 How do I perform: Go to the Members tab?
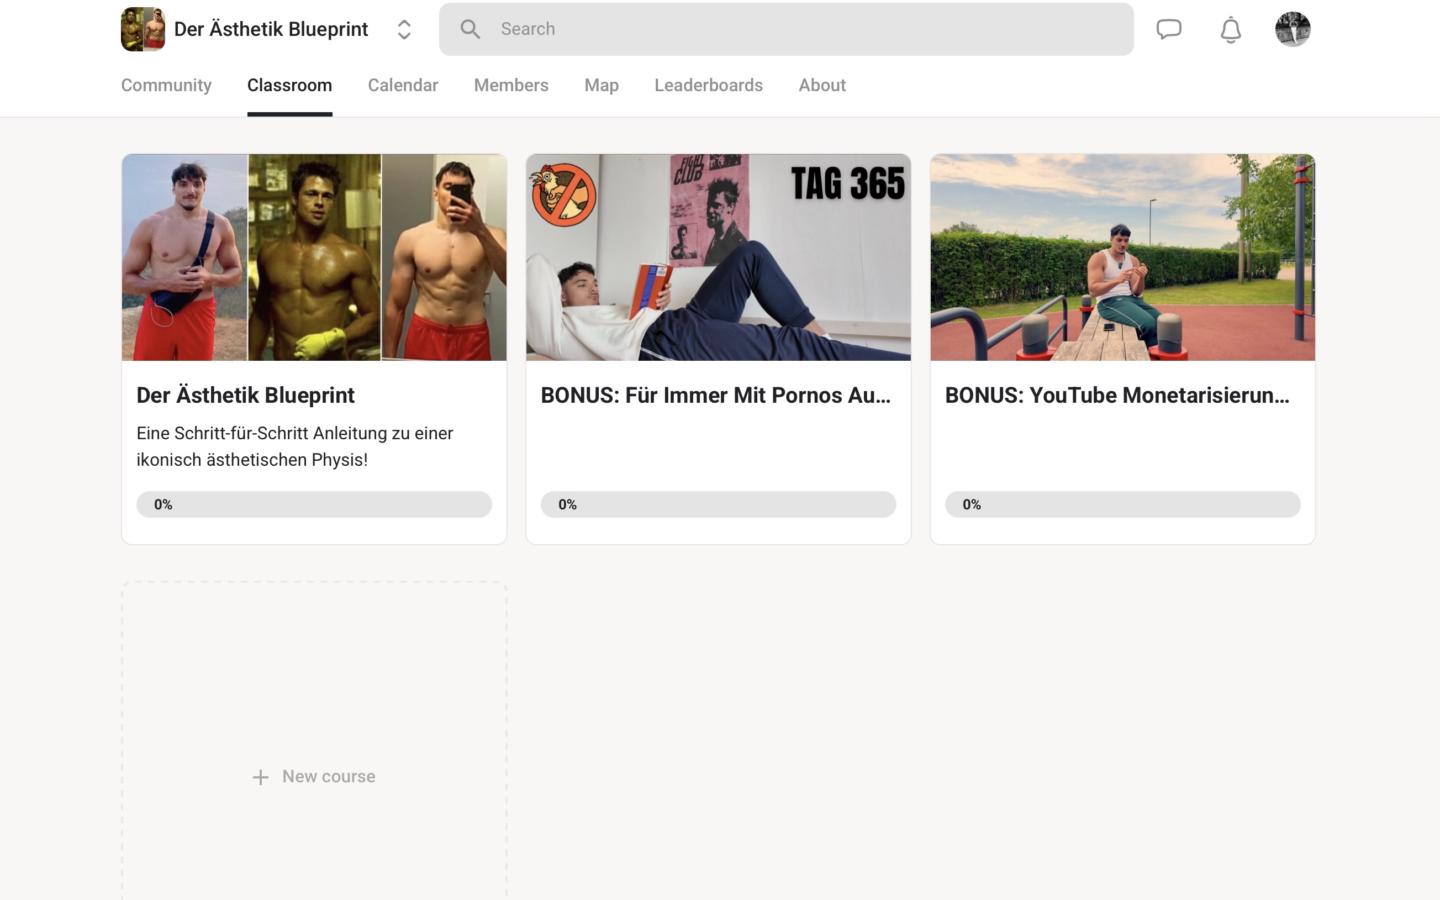511,85
